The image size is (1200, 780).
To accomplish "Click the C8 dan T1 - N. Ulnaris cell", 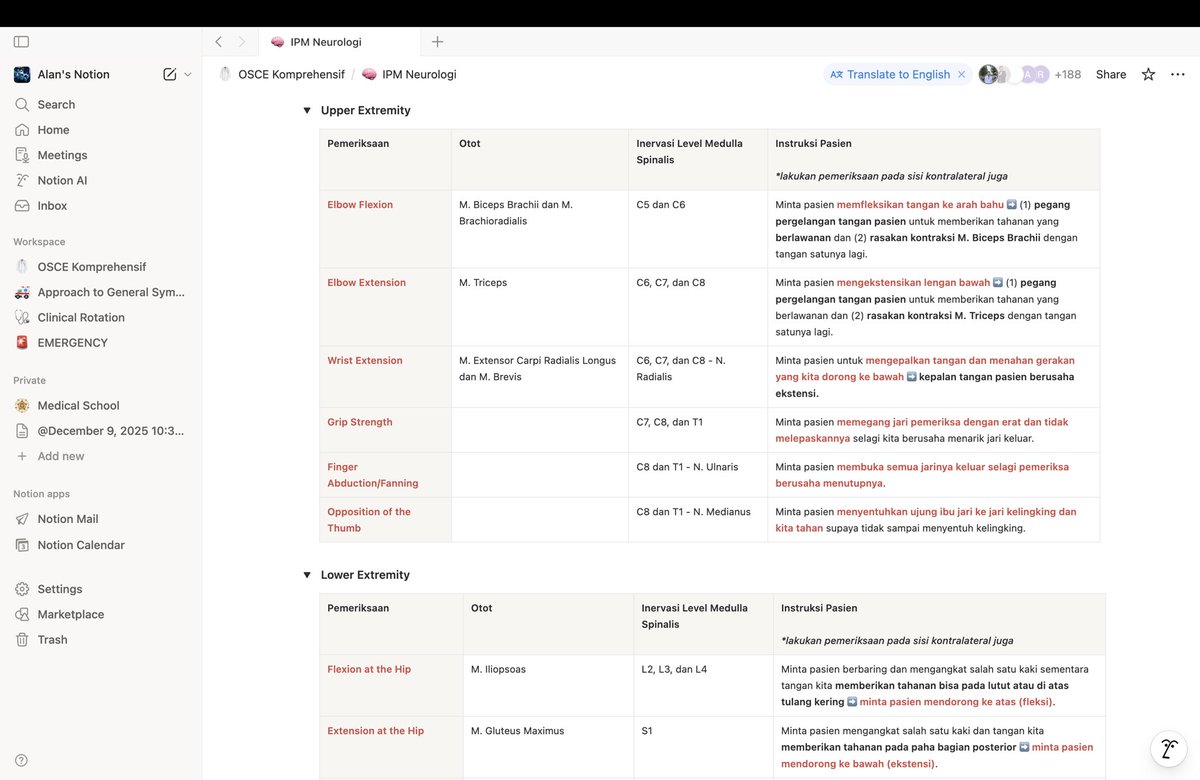I will click(698, 475).
